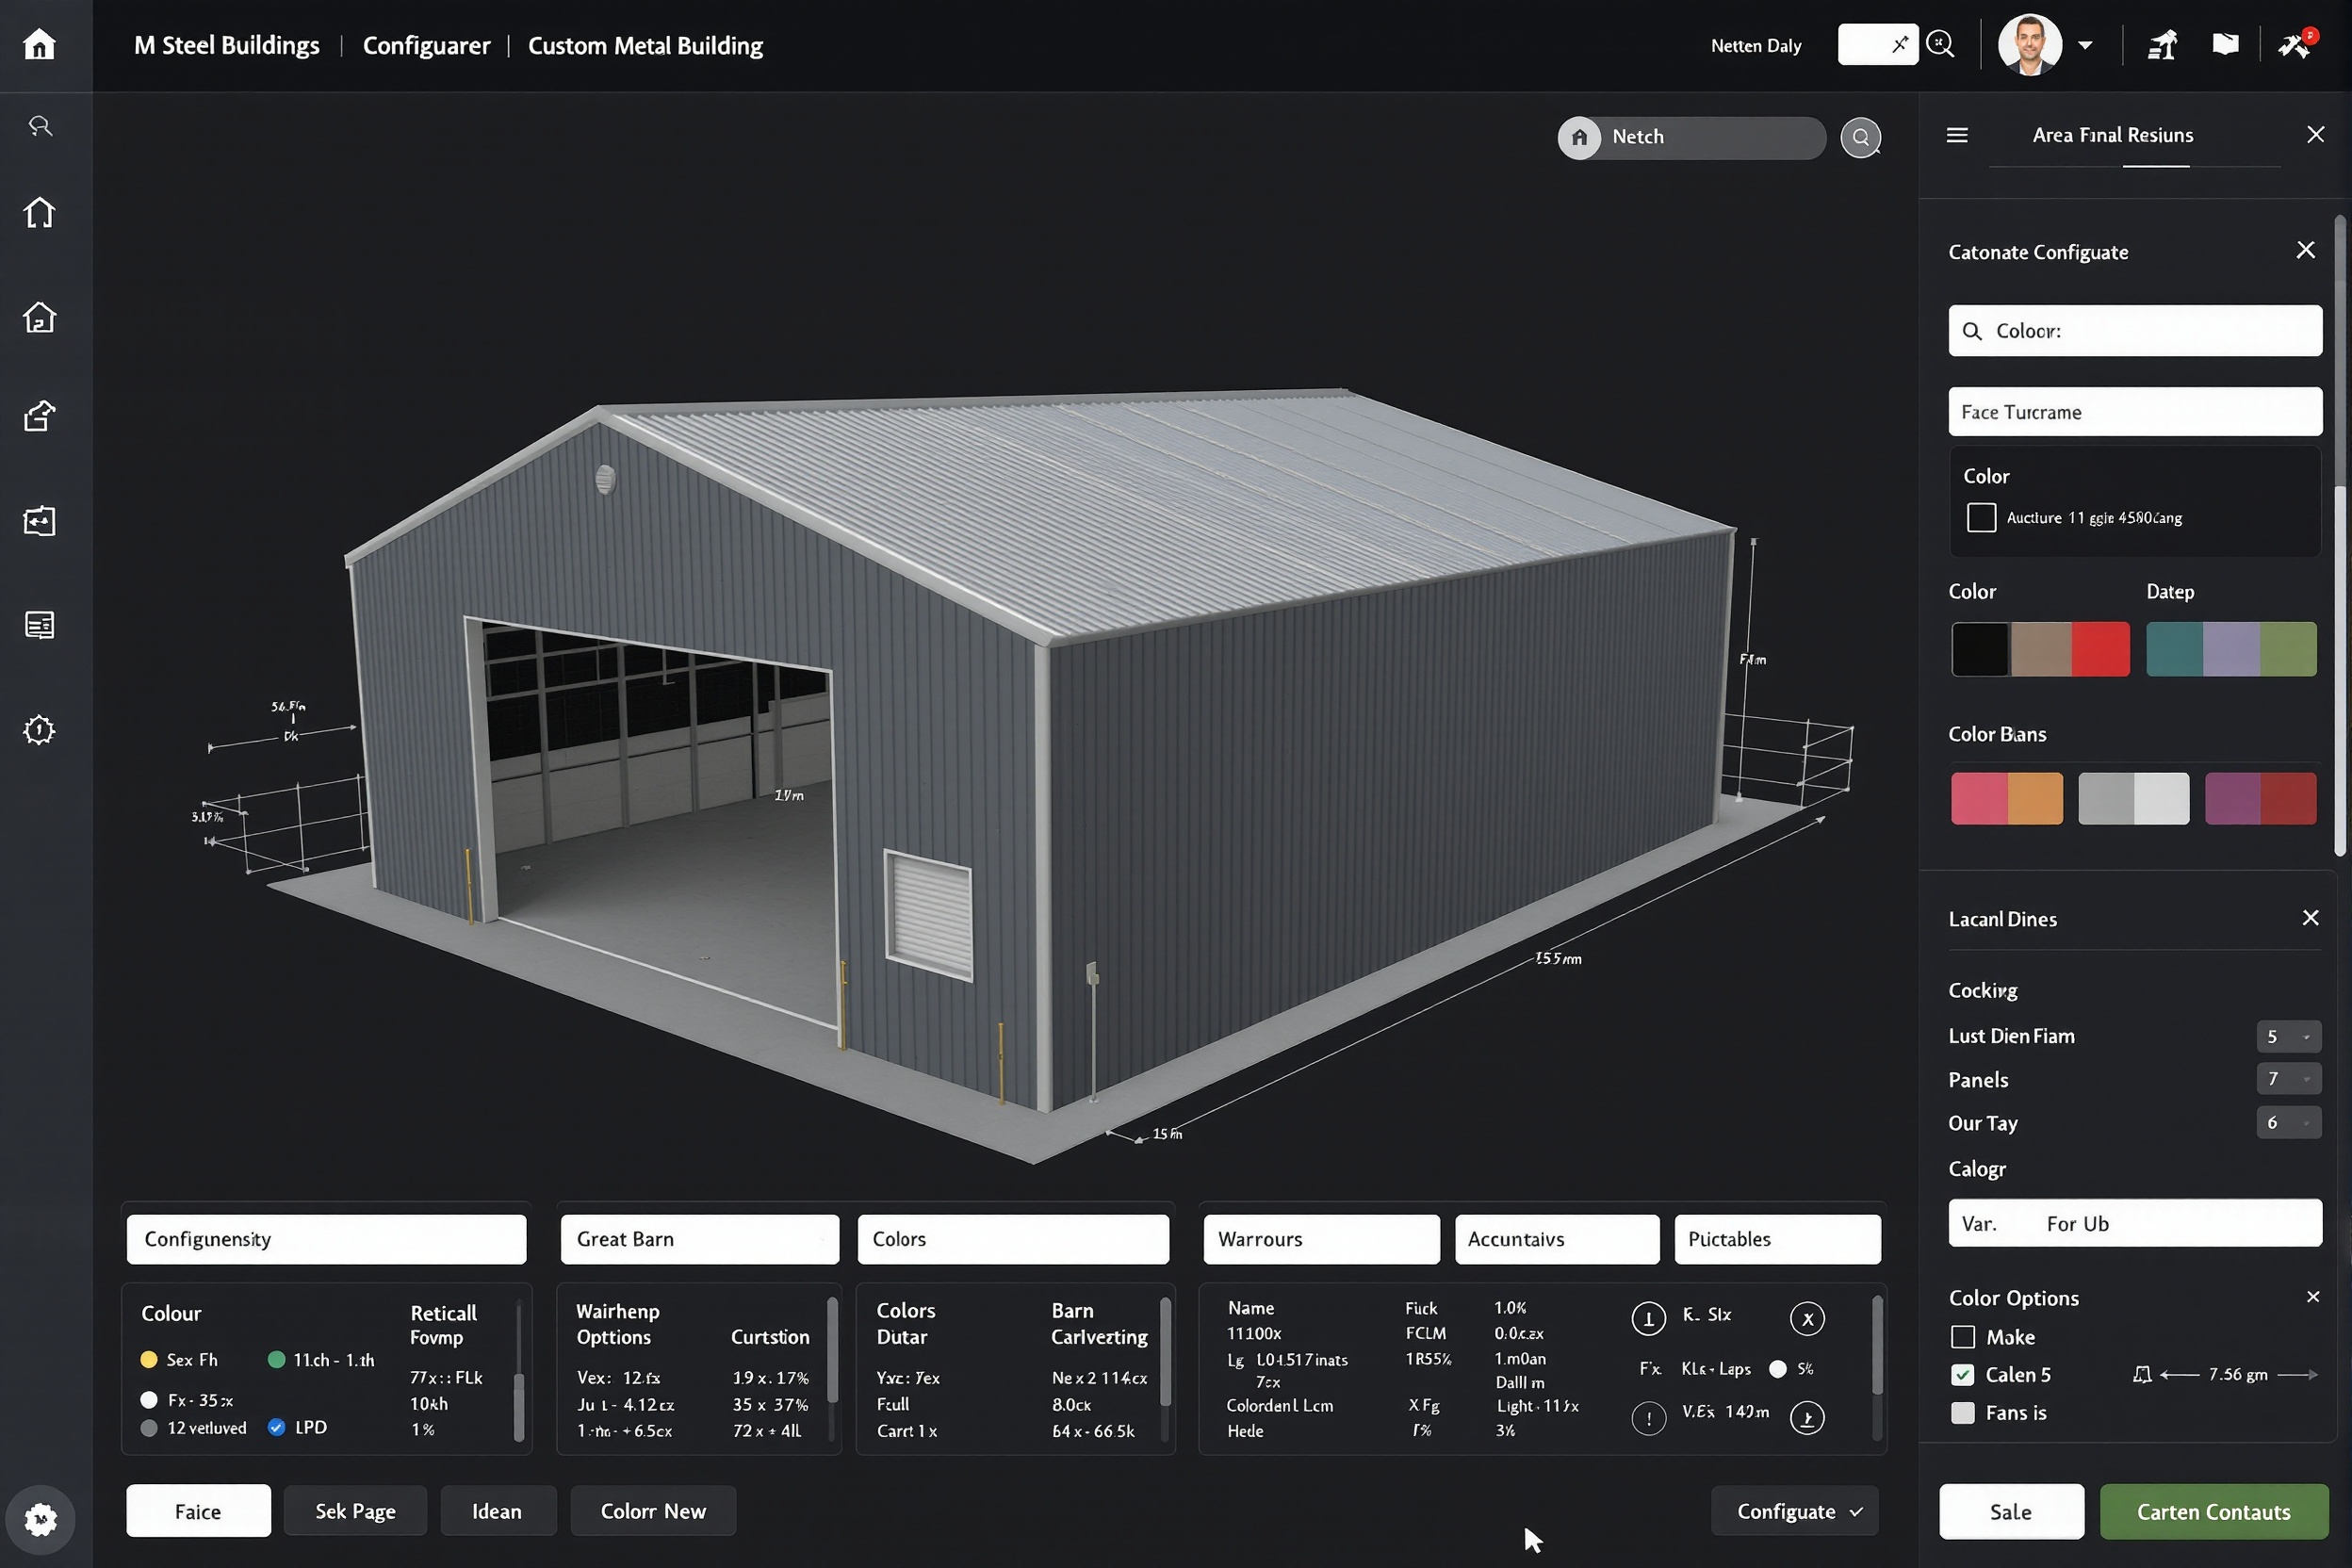Uncheck the Calen 5 option

1962,1374
